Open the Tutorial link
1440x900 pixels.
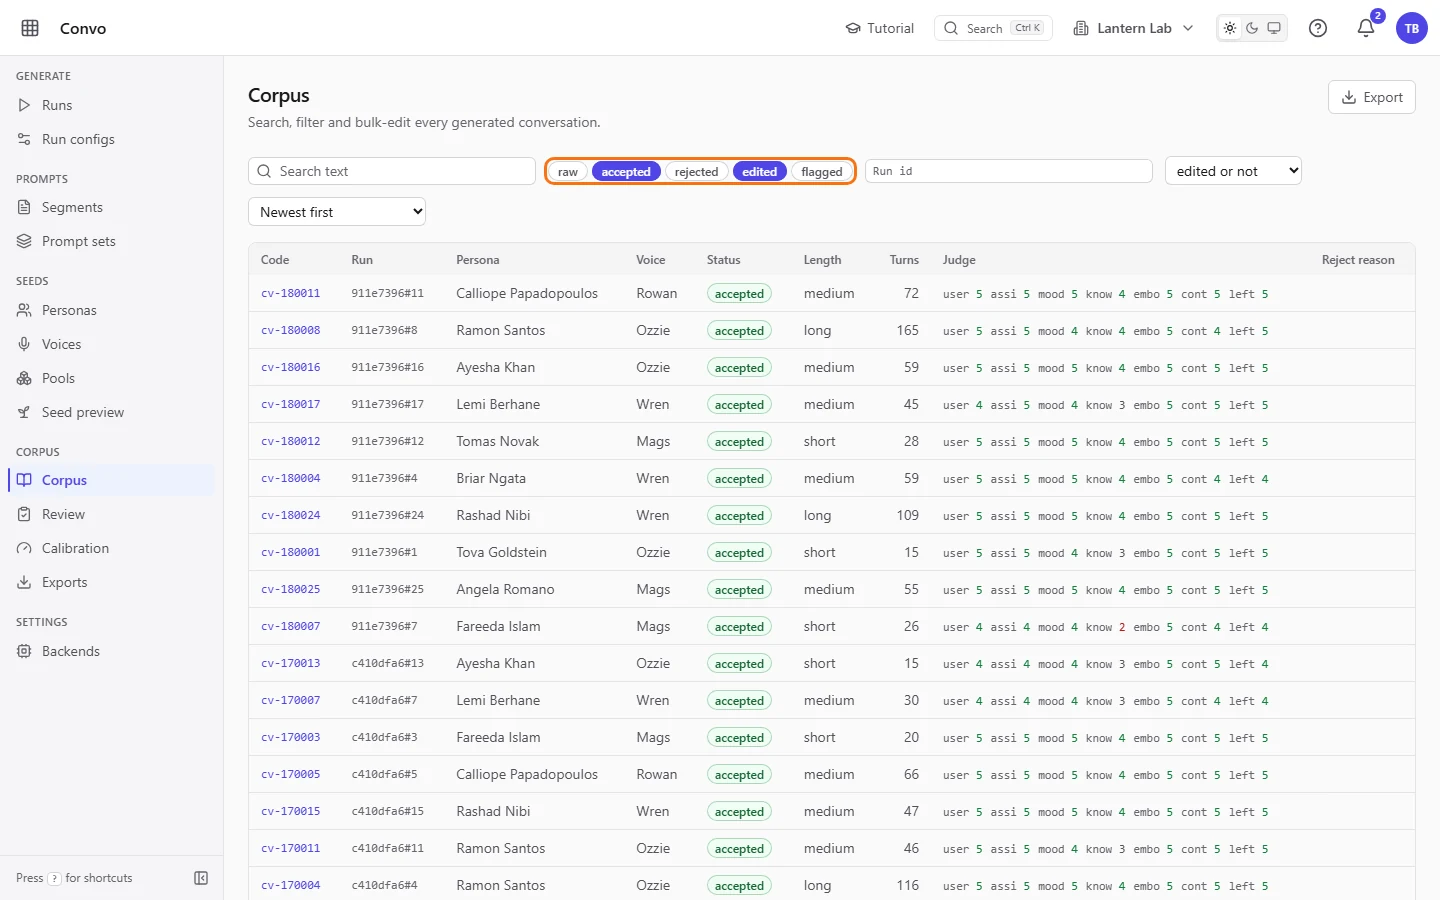tap(880, 28)
